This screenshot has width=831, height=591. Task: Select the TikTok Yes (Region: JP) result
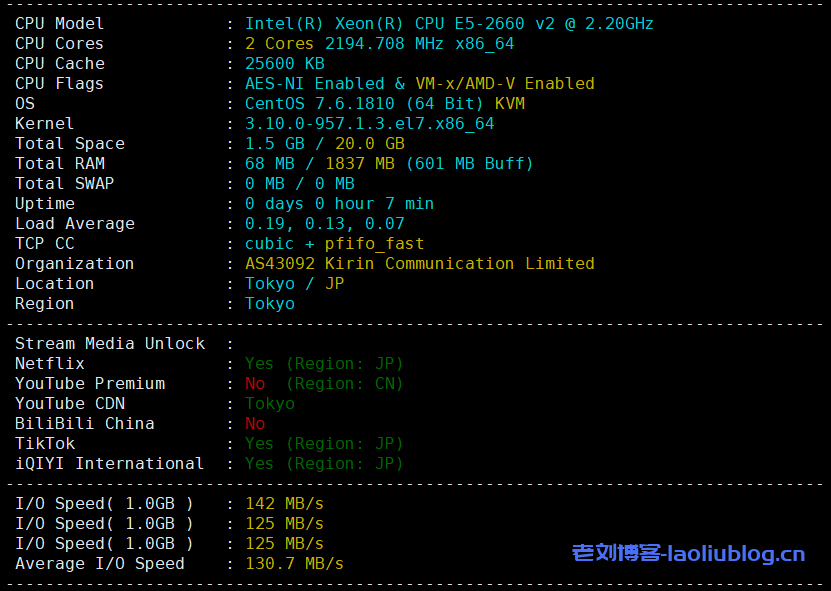(324, 443)
